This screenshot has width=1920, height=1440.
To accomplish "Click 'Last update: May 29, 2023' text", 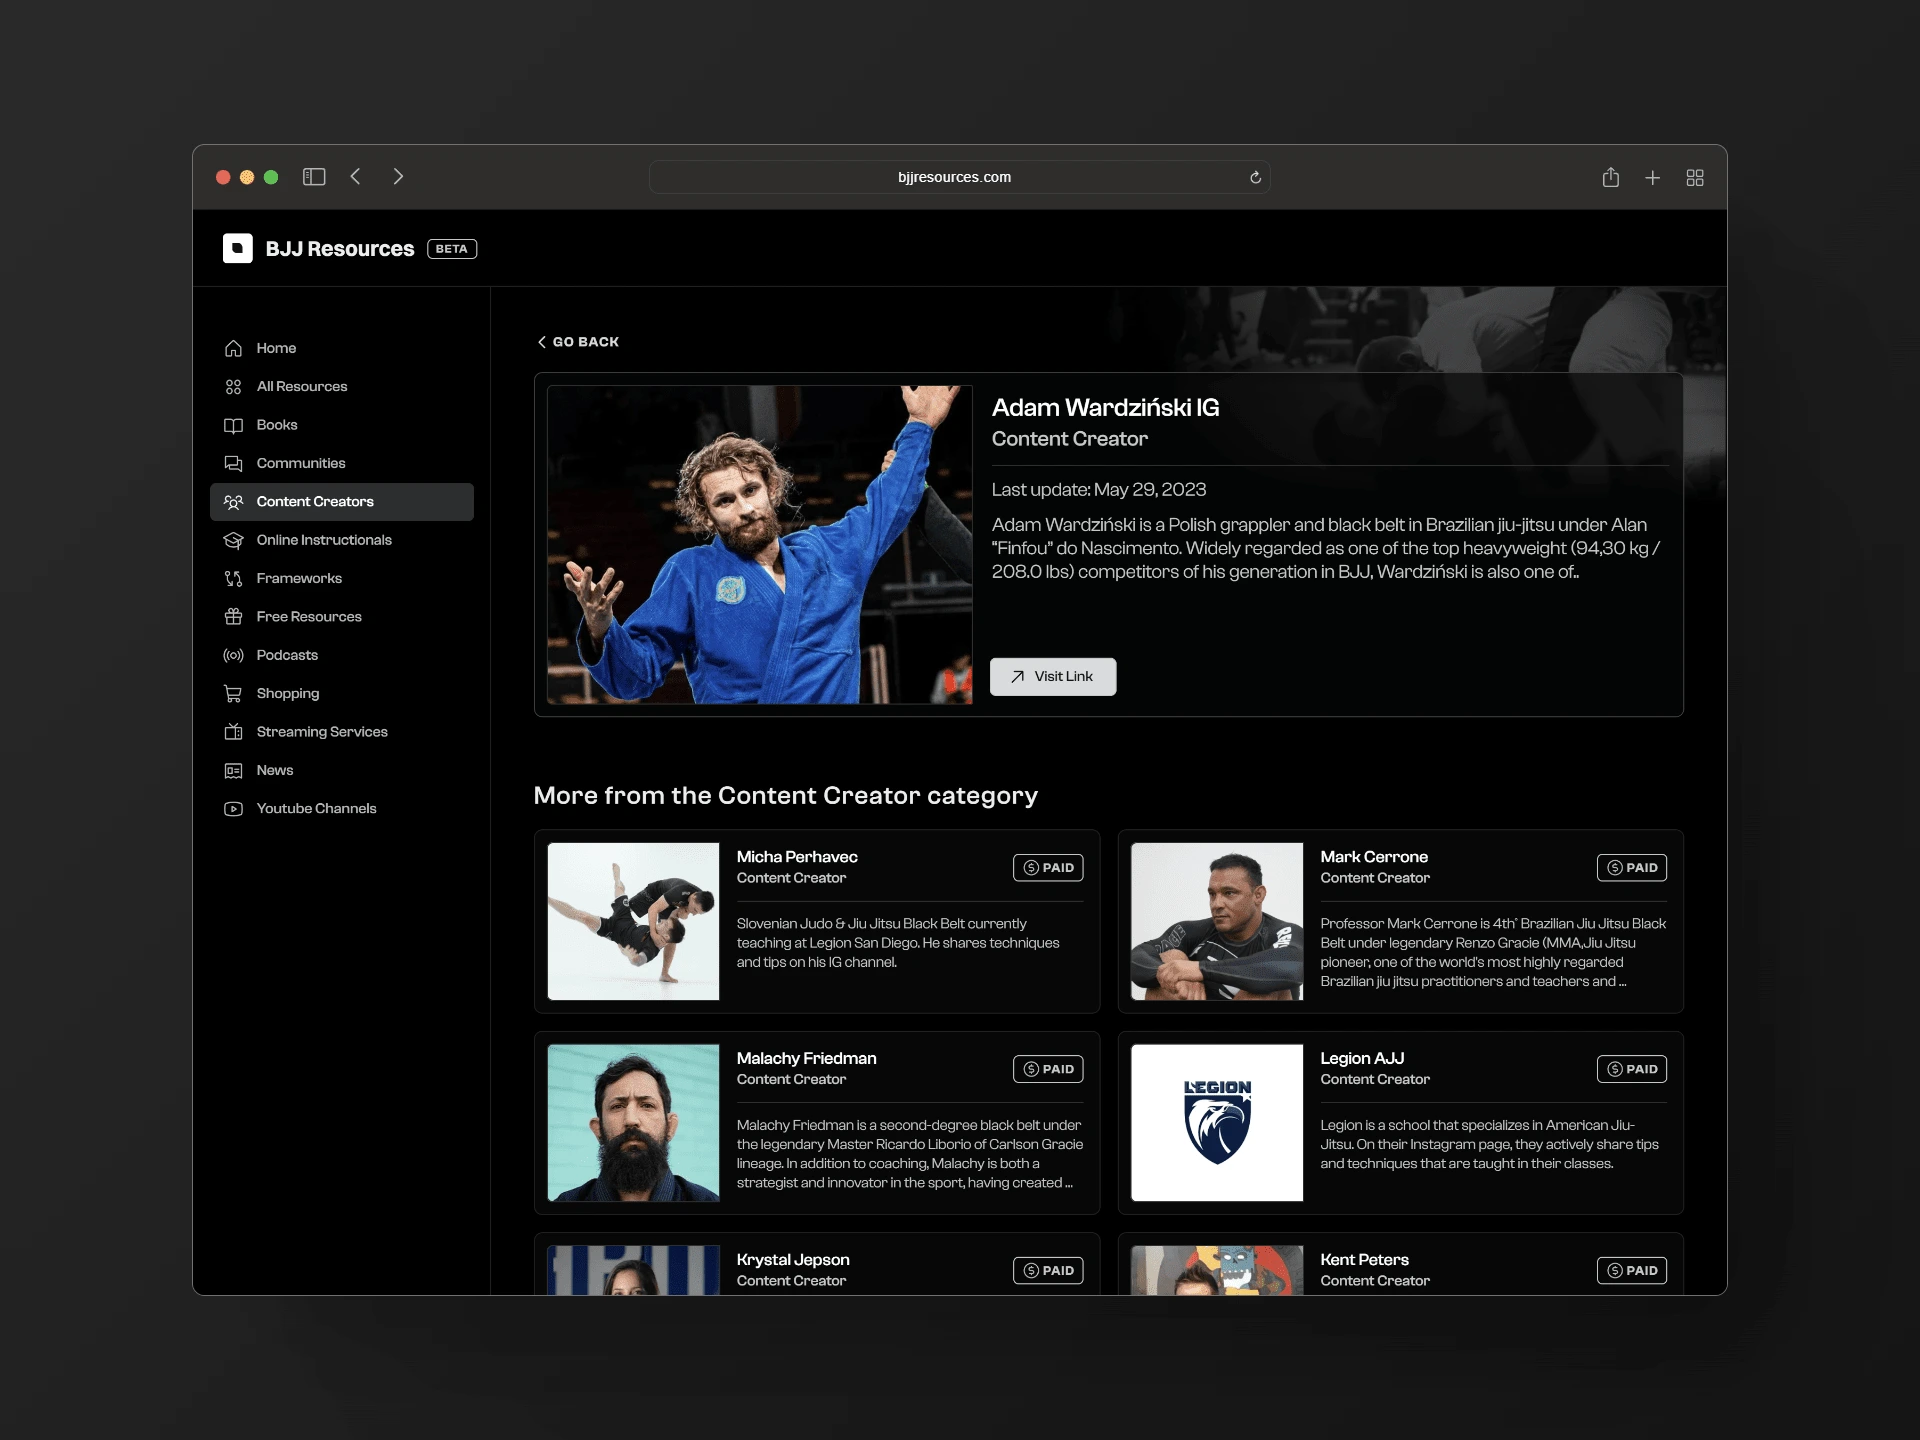I will [1098, 490].
